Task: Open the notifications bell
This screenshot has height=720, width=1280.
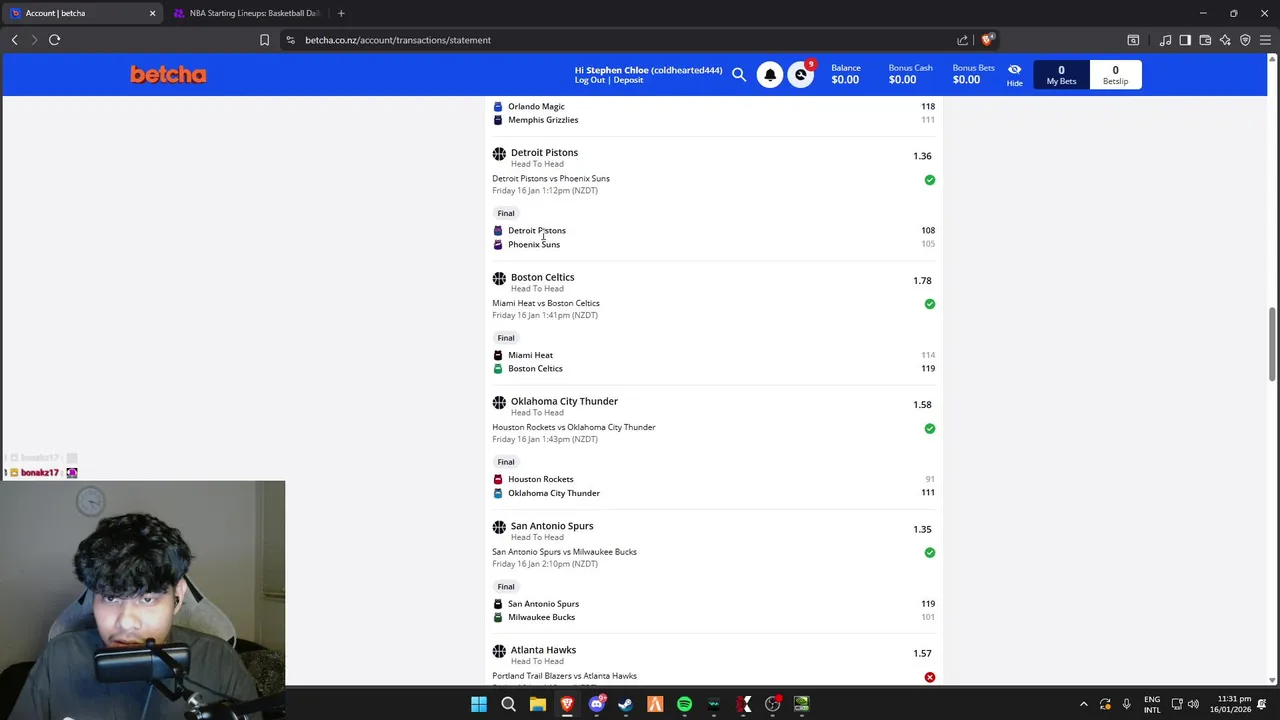Action: 770,75
